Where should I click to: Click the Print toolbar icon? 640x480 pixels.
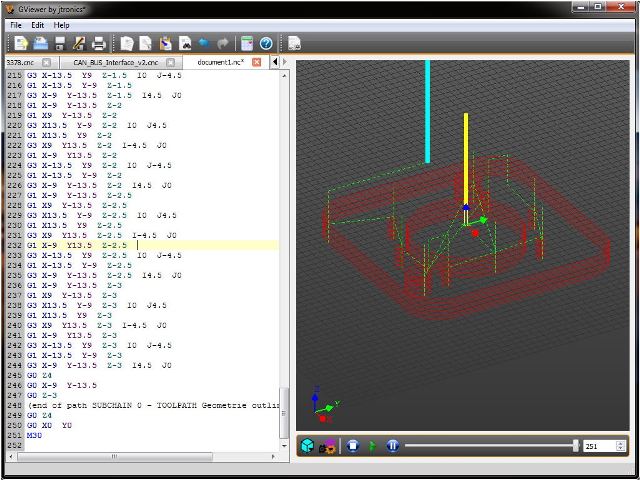(99, 43)
